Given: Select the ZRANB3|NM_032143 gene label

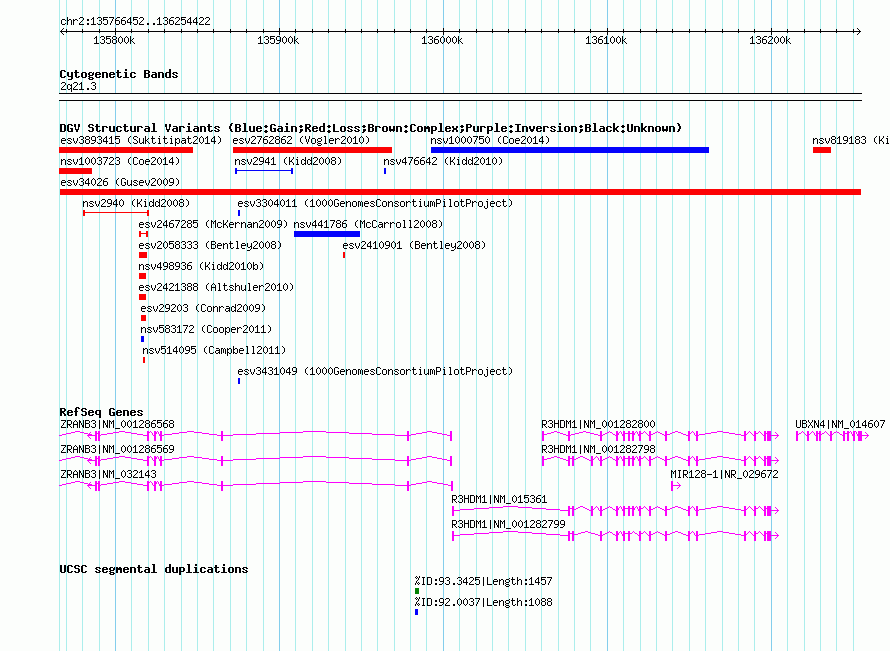Looking at the screenshot, I should 108,474.
